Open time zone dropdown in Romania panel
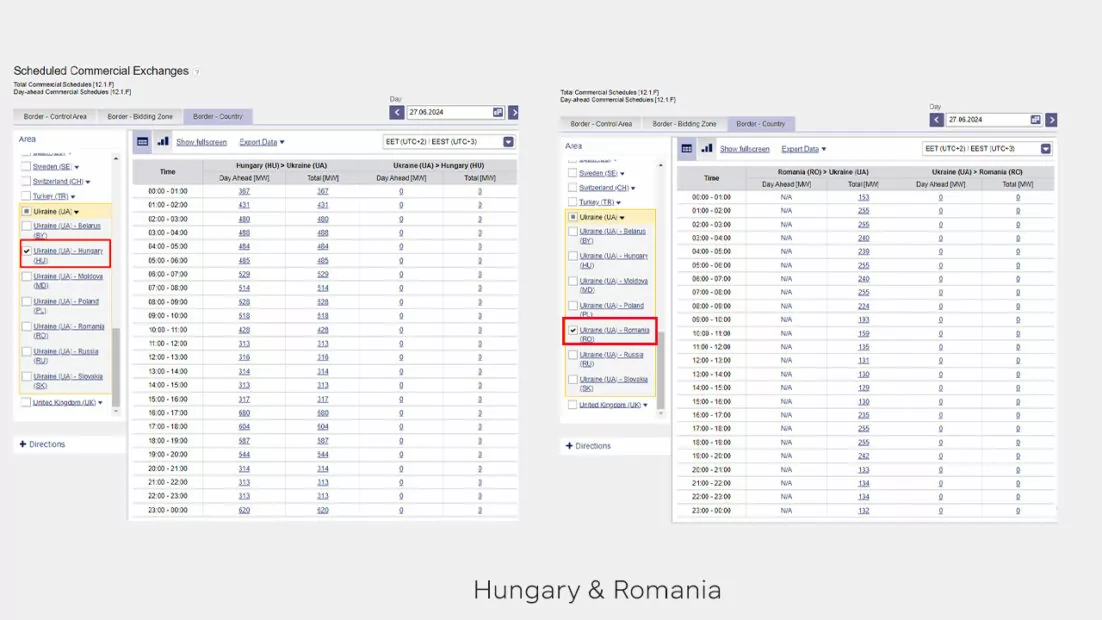 point(1046,149)
